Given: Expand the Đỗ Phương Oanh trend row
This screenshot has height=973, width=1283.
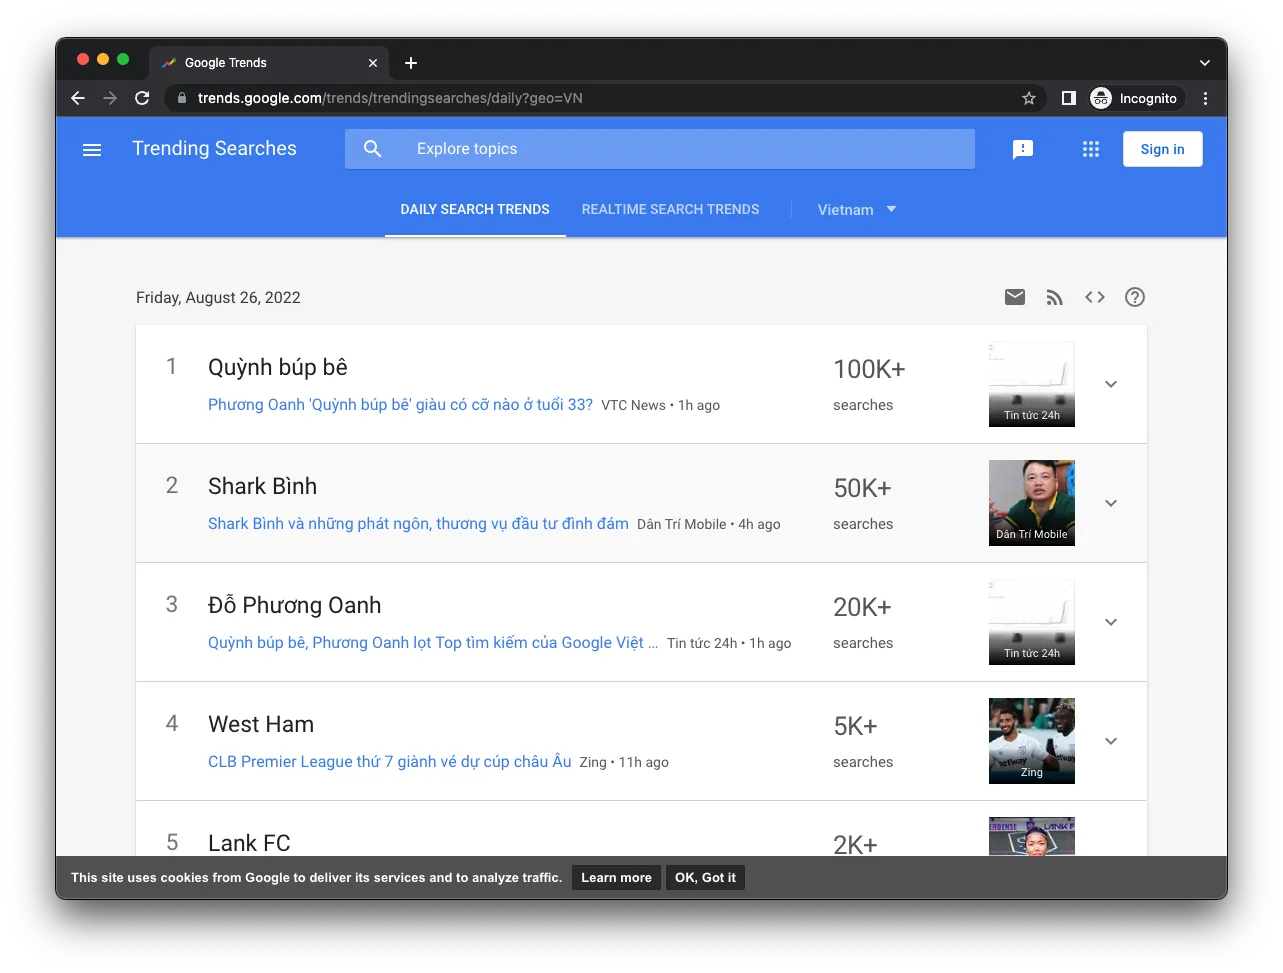Looking at the screenshot, I should point(1111,622).
